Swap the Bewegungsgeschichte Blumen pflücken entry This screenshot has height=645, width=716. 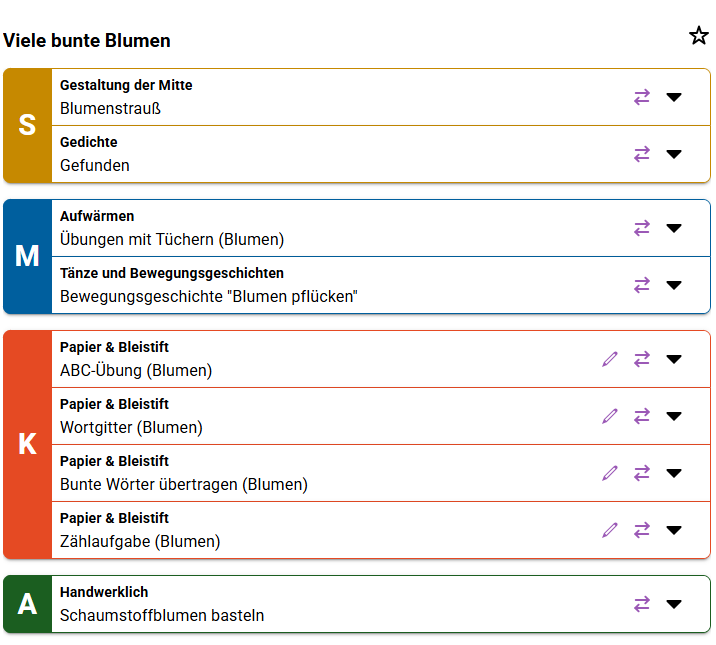pos(642,285)
